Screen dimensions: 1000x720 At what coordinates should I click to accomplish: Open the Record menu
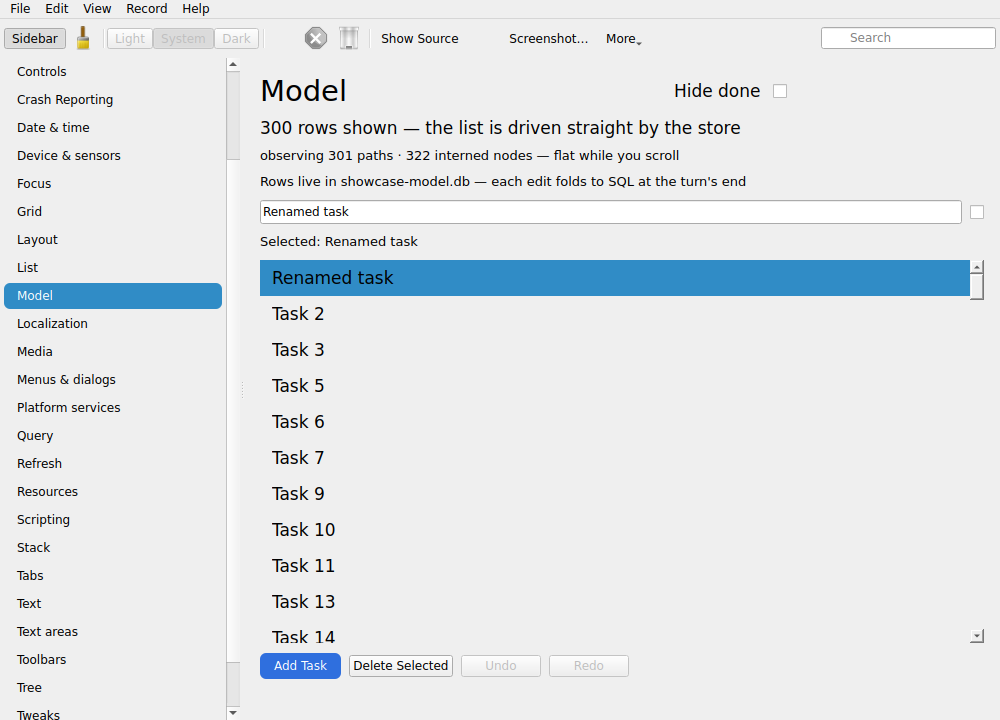(146, 8)
